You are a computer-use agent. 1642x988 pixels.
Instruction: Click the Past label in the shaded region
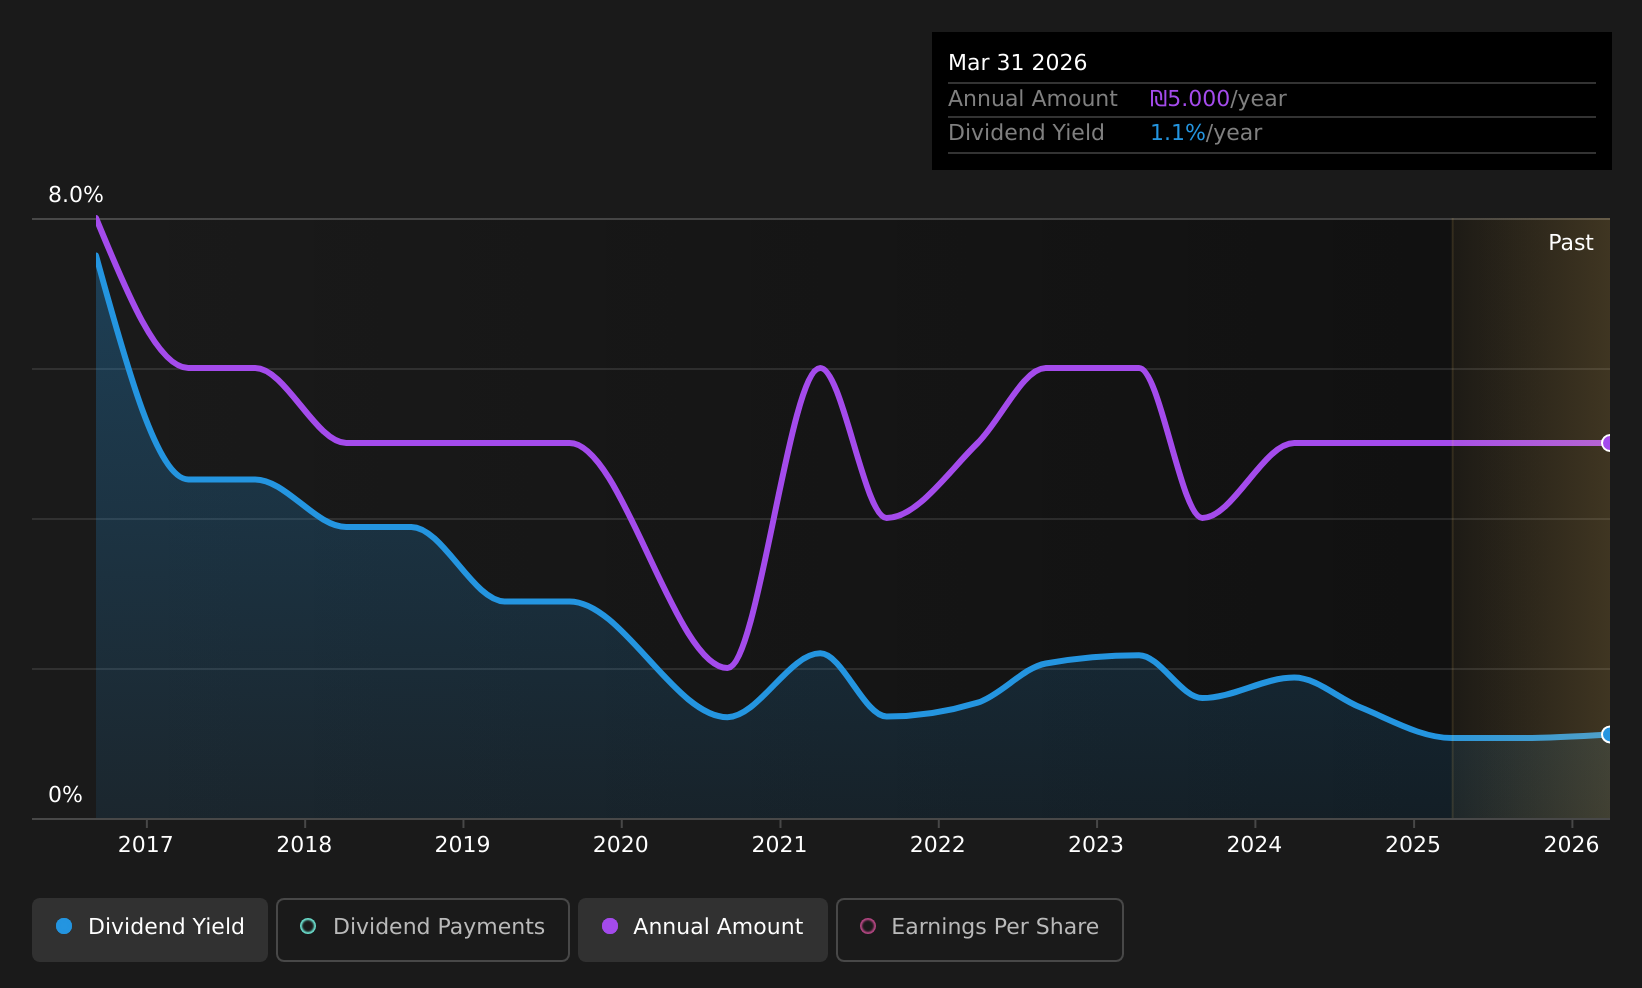[x=1571, y=243]
